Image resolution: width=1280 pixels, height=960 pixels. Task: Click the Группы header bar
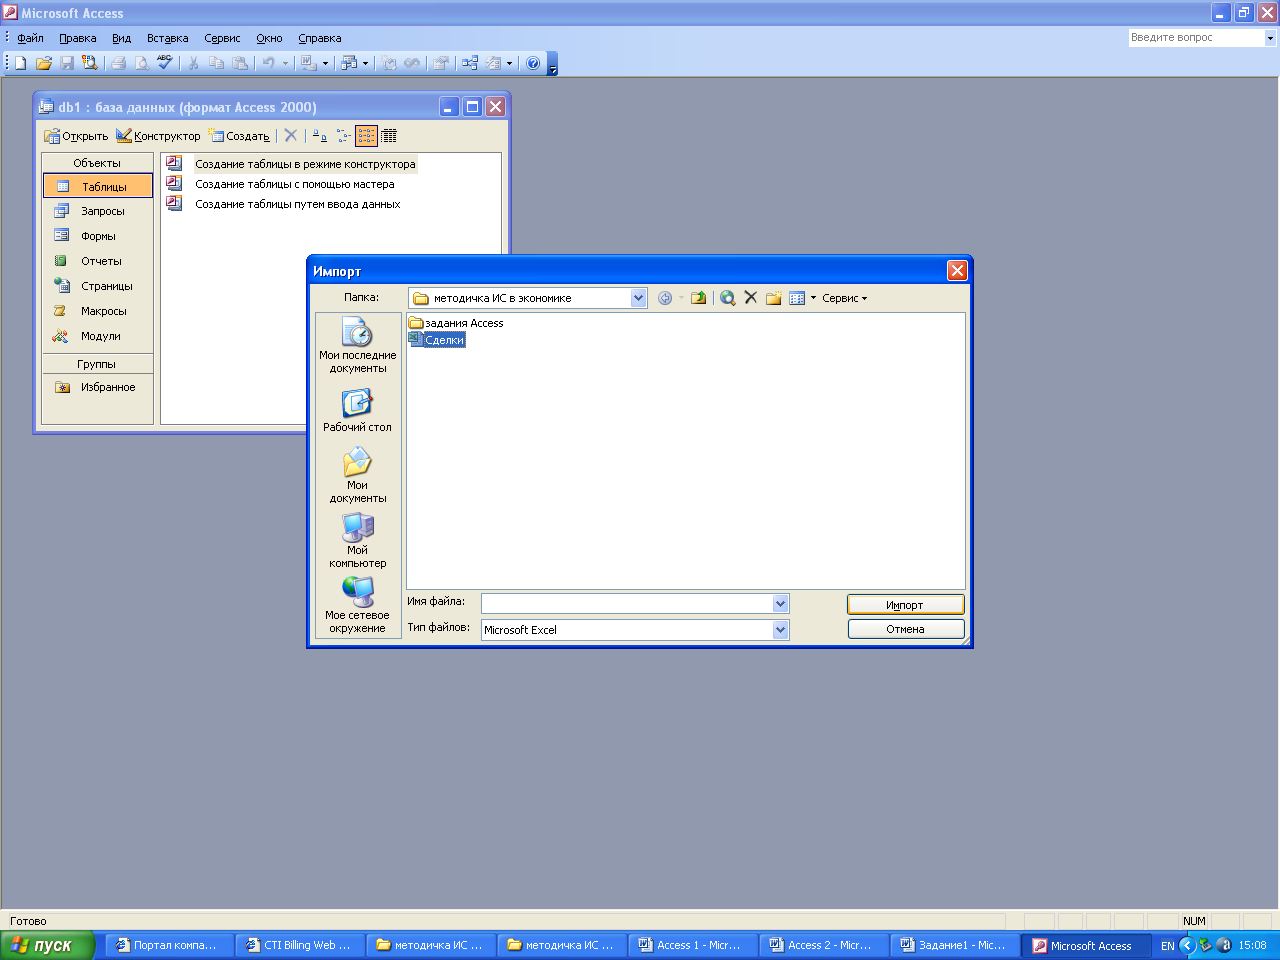(97, 364)
